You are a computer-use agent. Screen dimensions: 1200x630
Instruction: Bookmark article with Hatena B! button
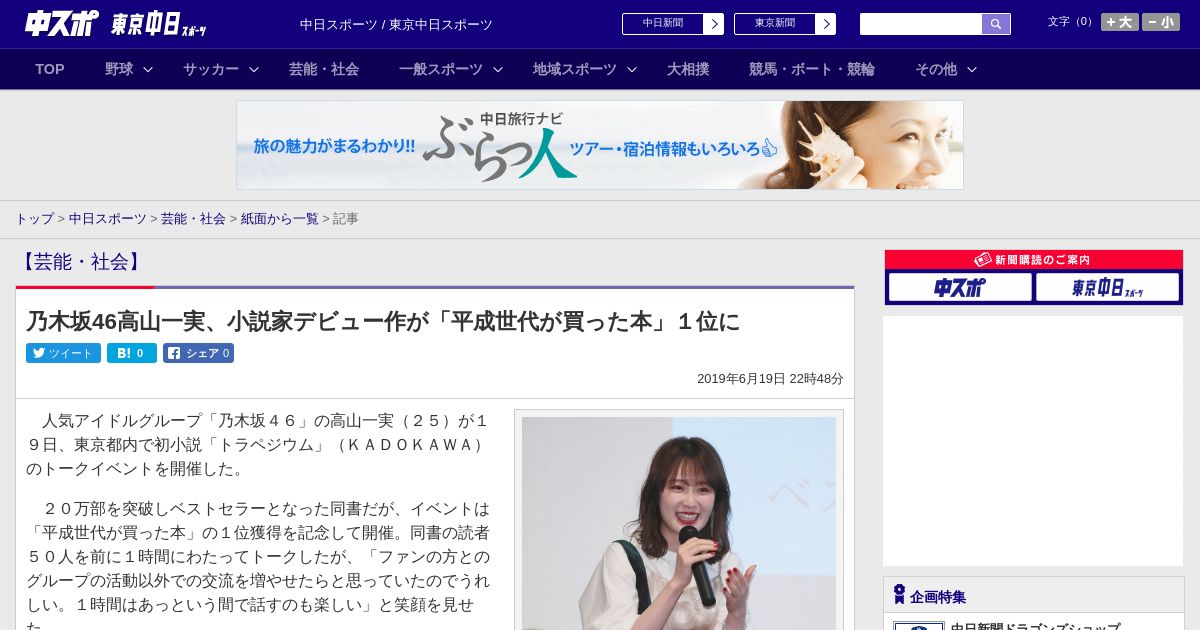[x=132, y=353]
